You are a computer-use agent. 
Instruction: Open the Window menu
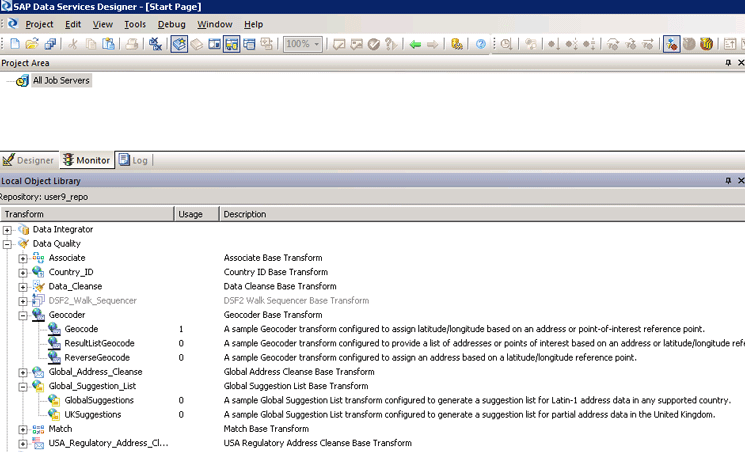pyautogui.click(x=215, y=24)
